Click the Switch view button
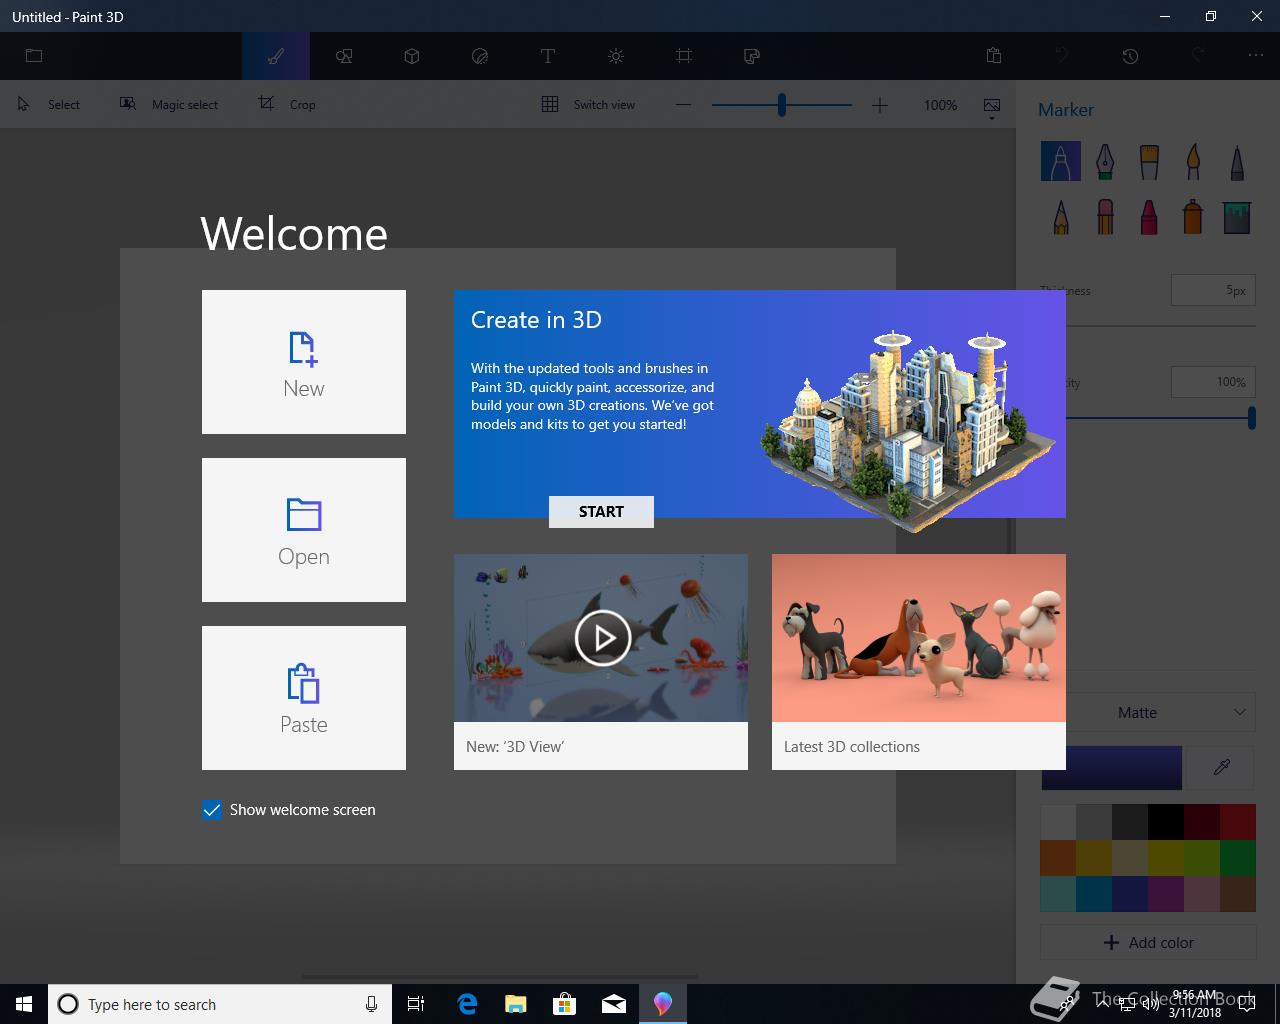The width and height of the screenshot is (1280, 1024). coord(588,104)
